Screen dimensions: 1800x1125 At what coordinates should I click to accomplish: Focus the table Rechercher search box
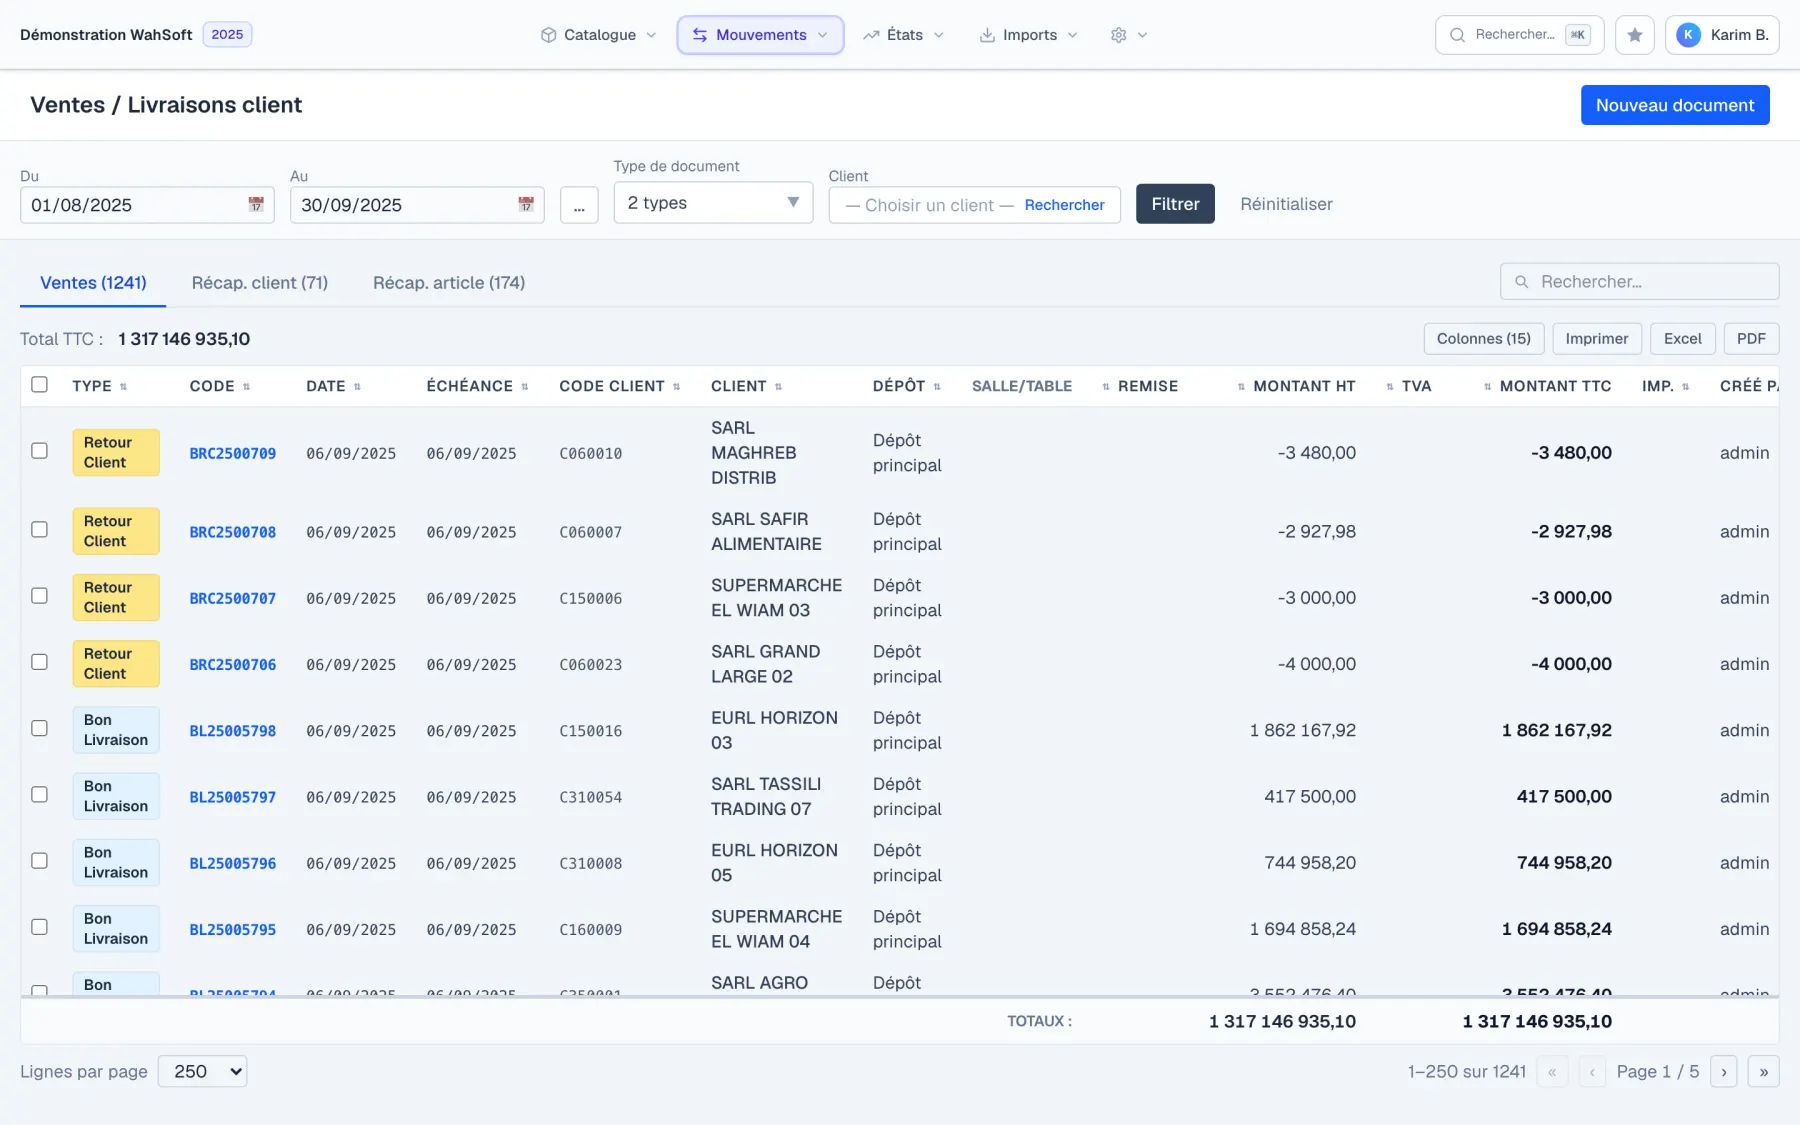point(1640,282)
